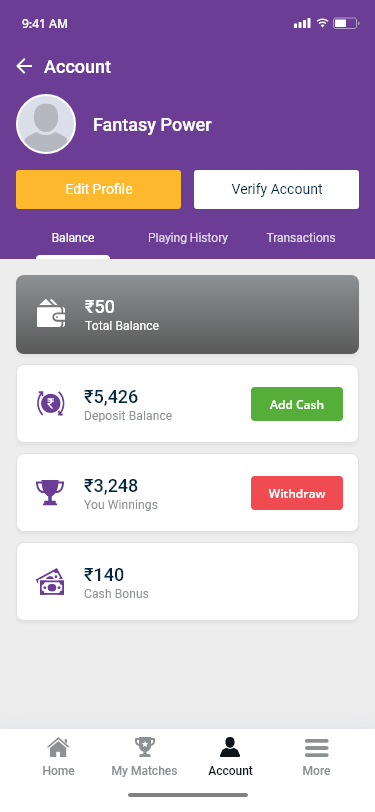Screen dimensions: 375x812
Task: Open the Transactions tab
Action: click(x=301, y=238)
